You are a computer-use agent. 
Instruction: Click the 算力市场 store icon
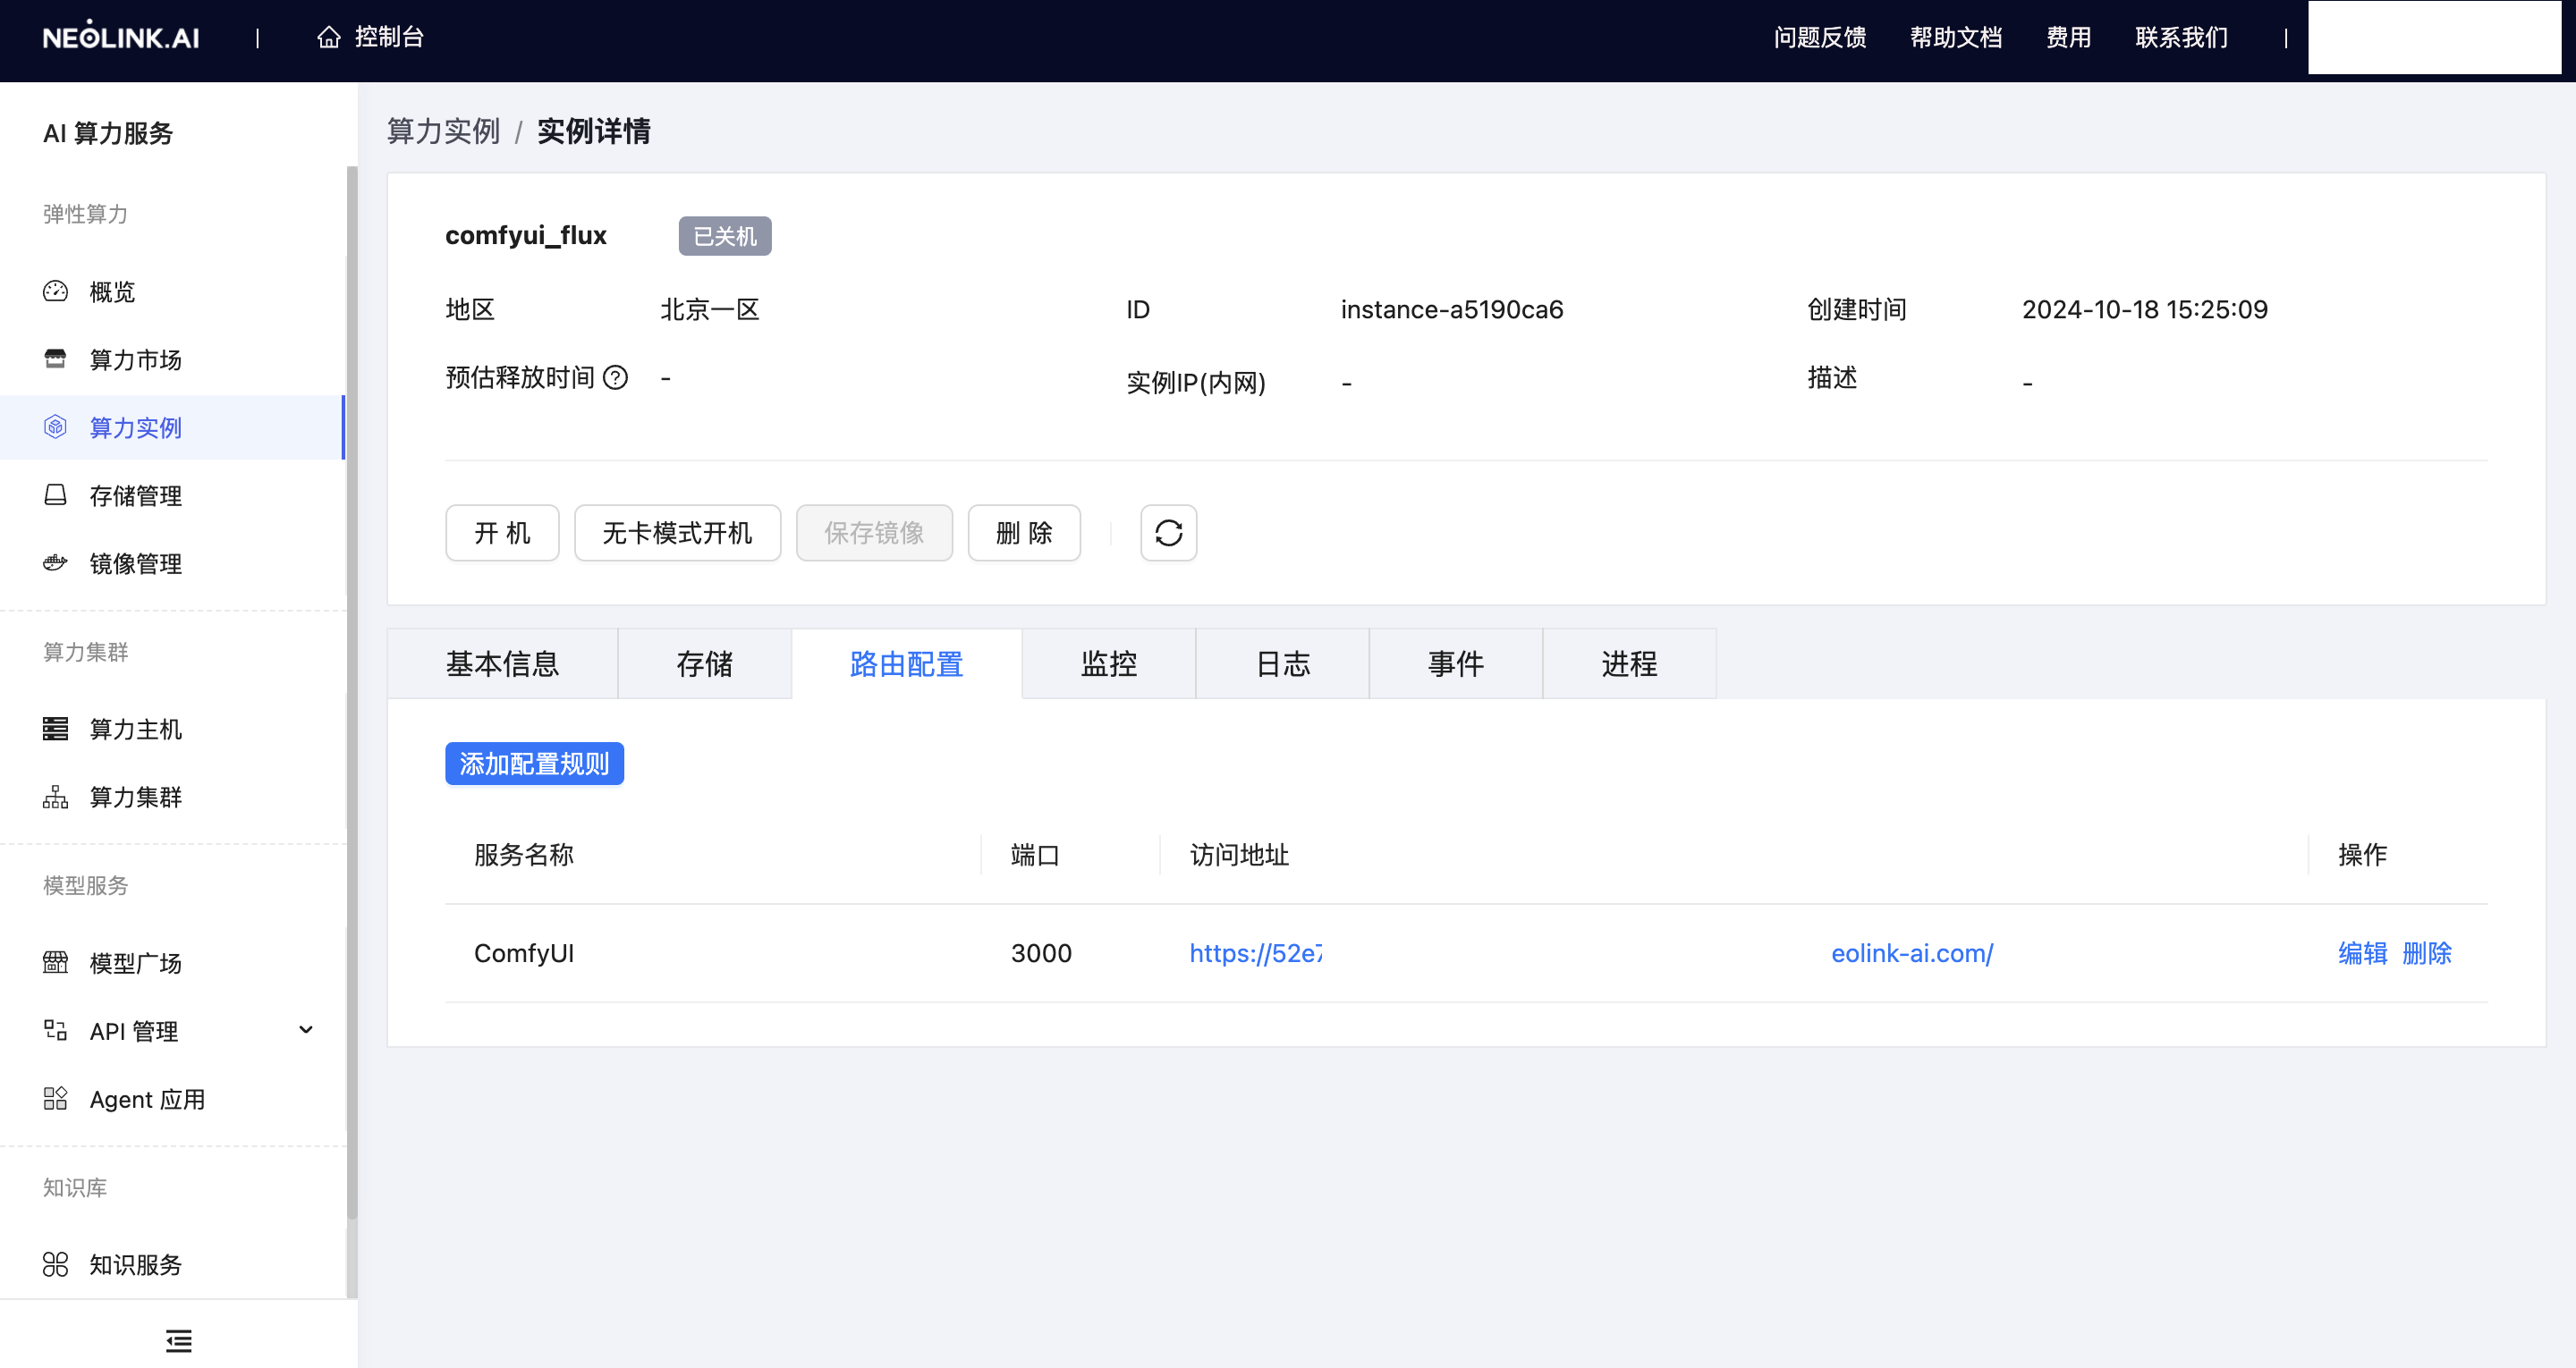[55, 359]
